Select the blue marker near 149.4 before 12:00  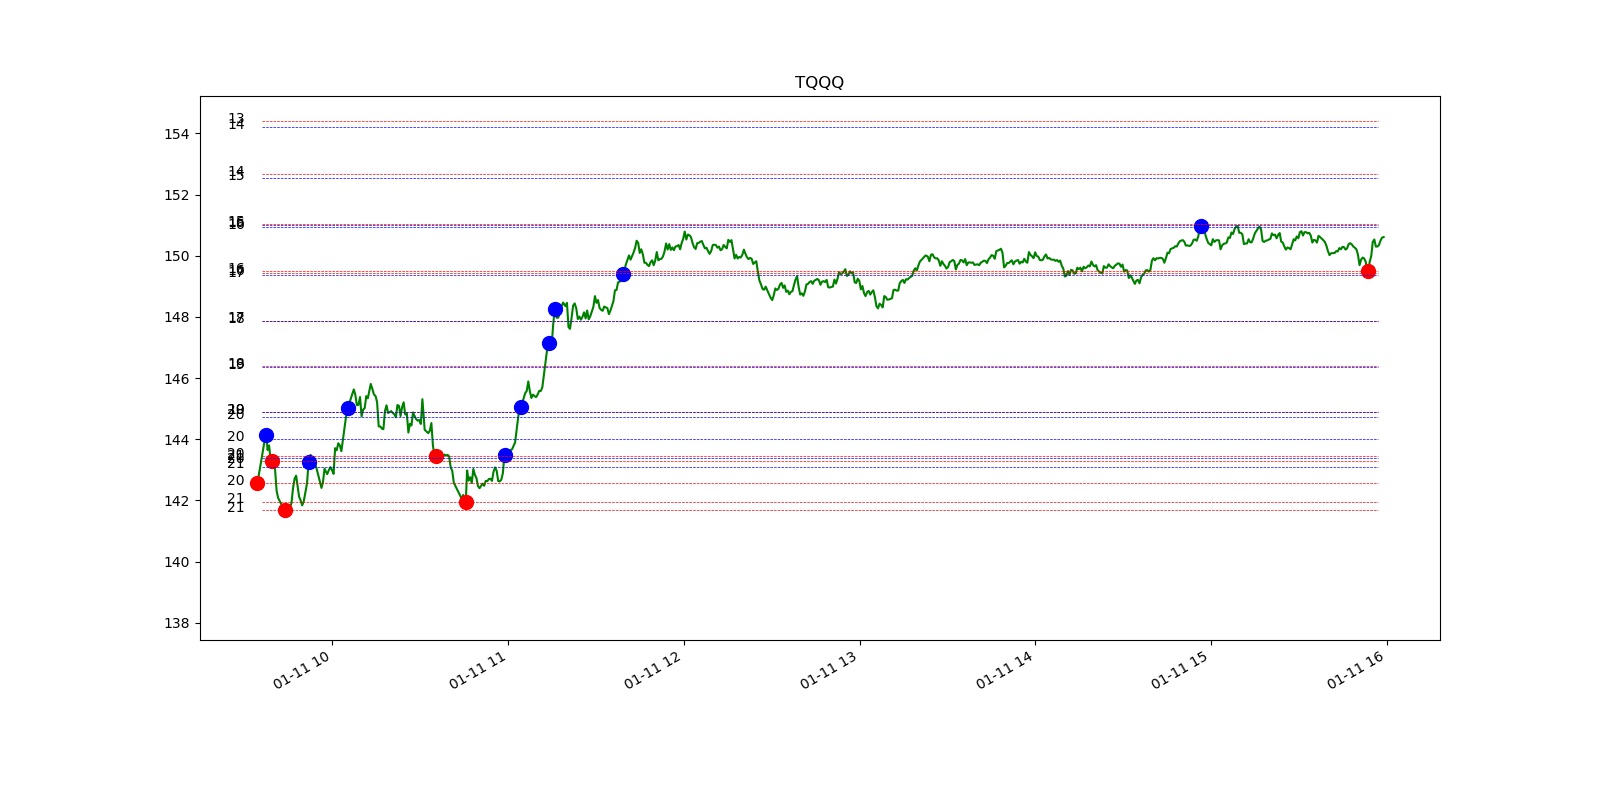tap(623, 274)
